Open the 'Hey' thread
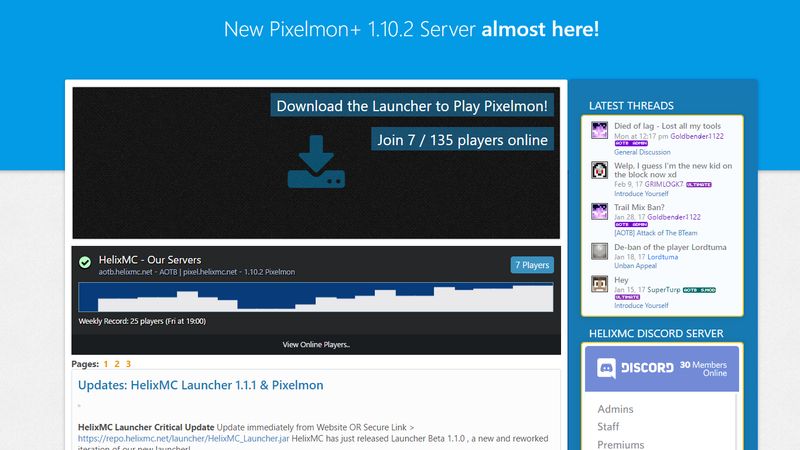800x450 pixels. 621,280
